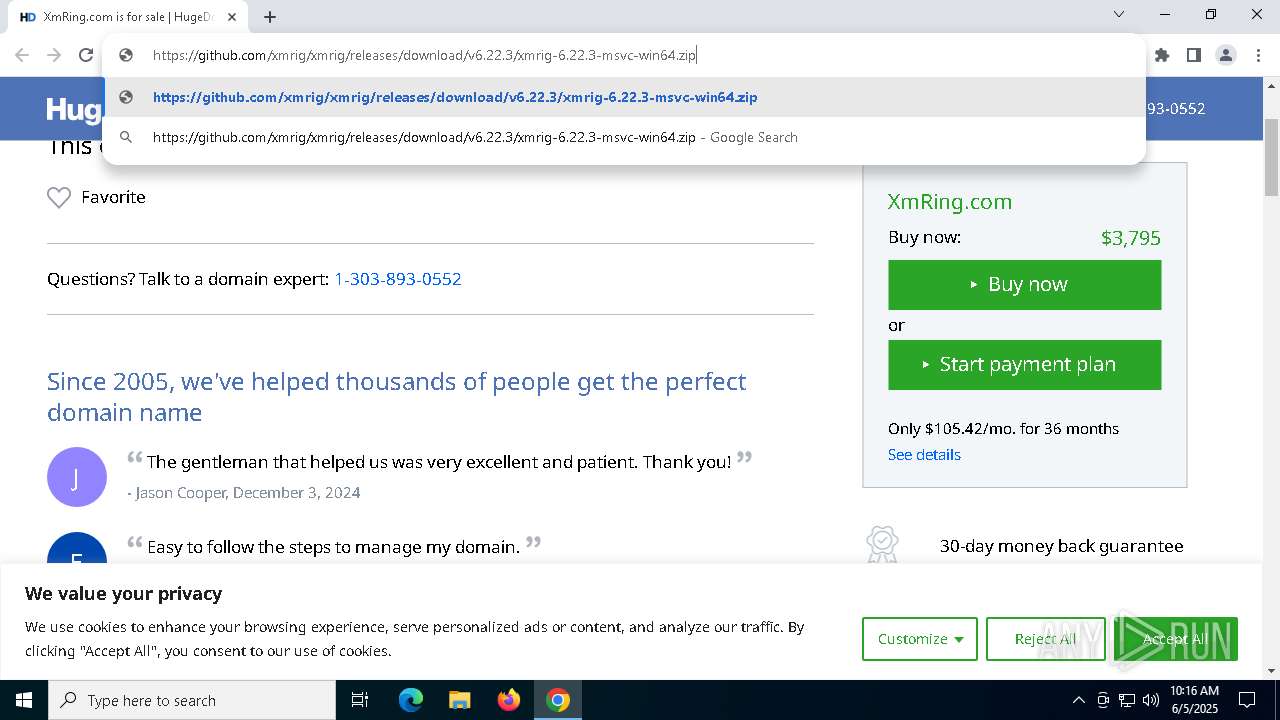Open the Chrome three-dot menu
The width and height of the screenshot is (1280, 720).
click(1258, 55)
